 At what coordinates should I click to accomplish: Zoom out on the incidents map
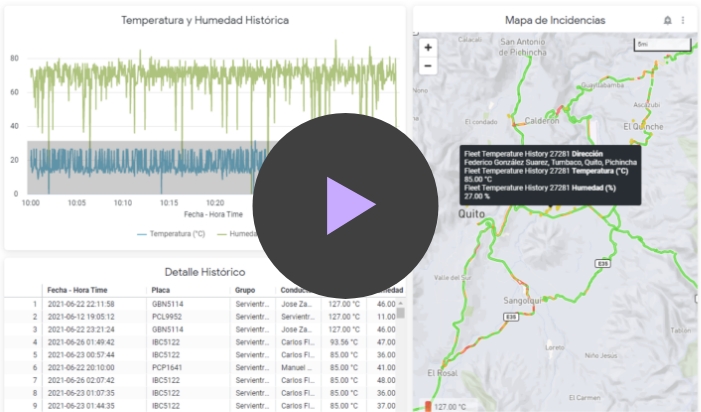coord(428,66)
